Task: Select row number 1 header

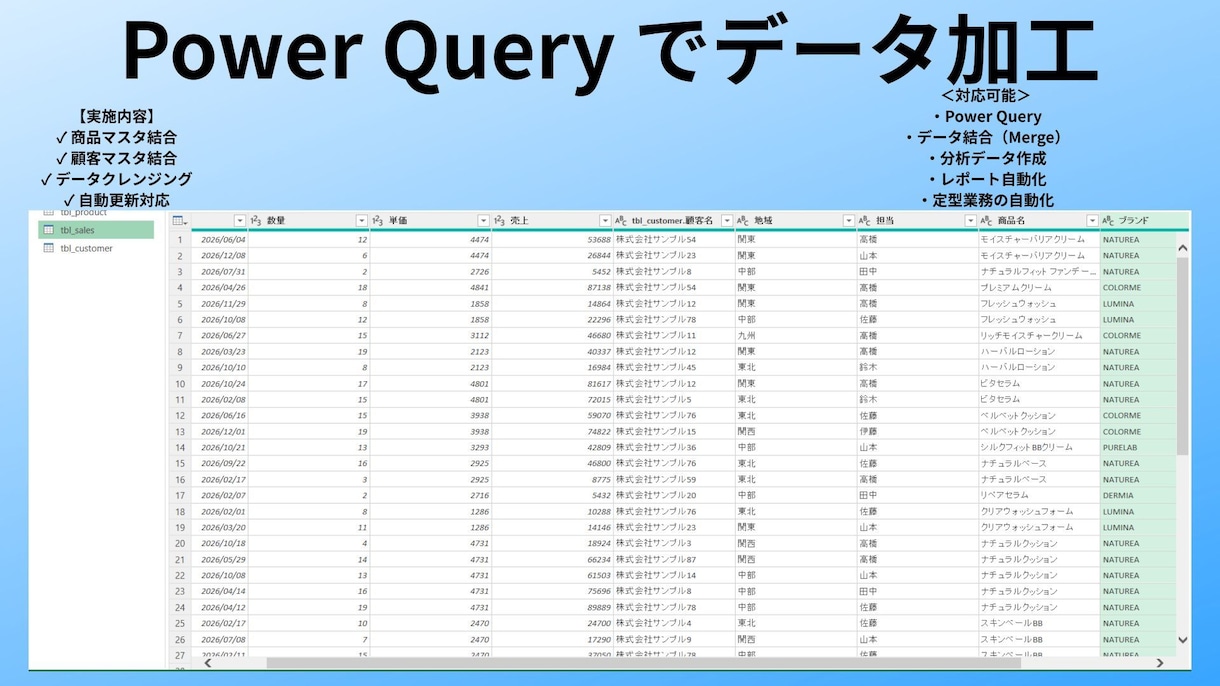Action: pos(180,240)
